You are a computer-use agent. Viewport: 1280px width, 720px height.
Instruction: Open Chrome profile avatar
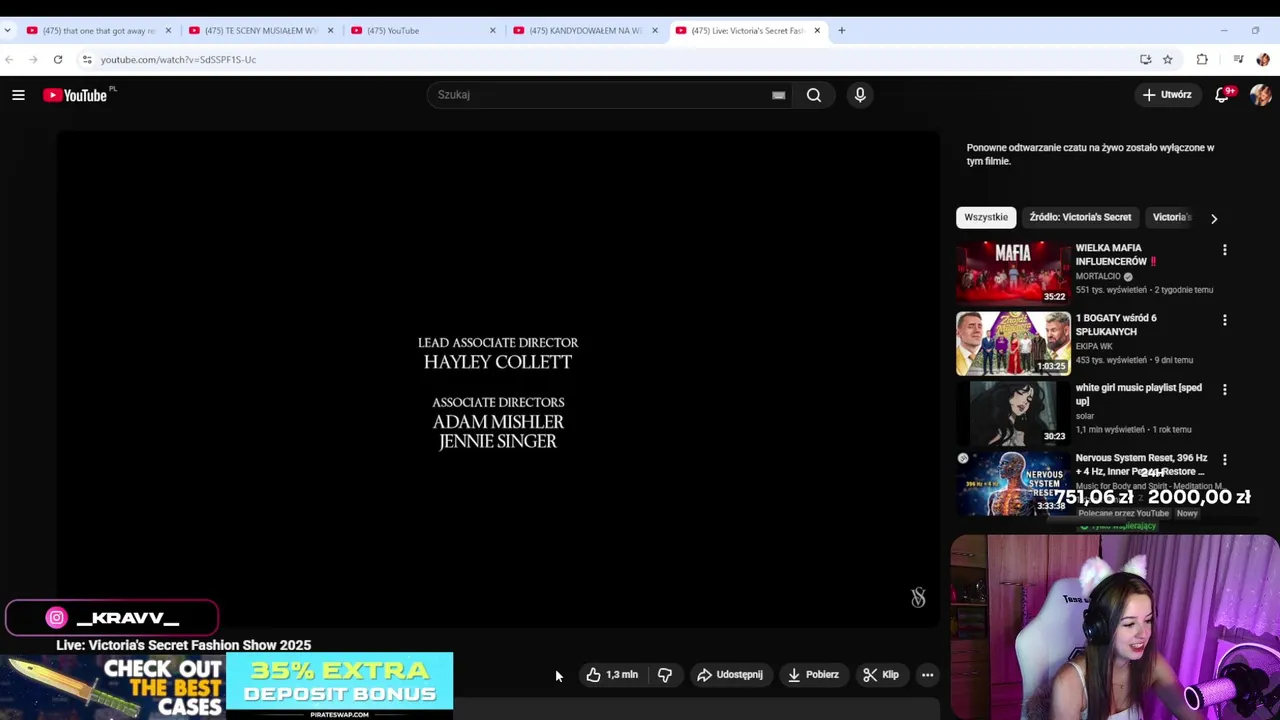click(1262, 60)
